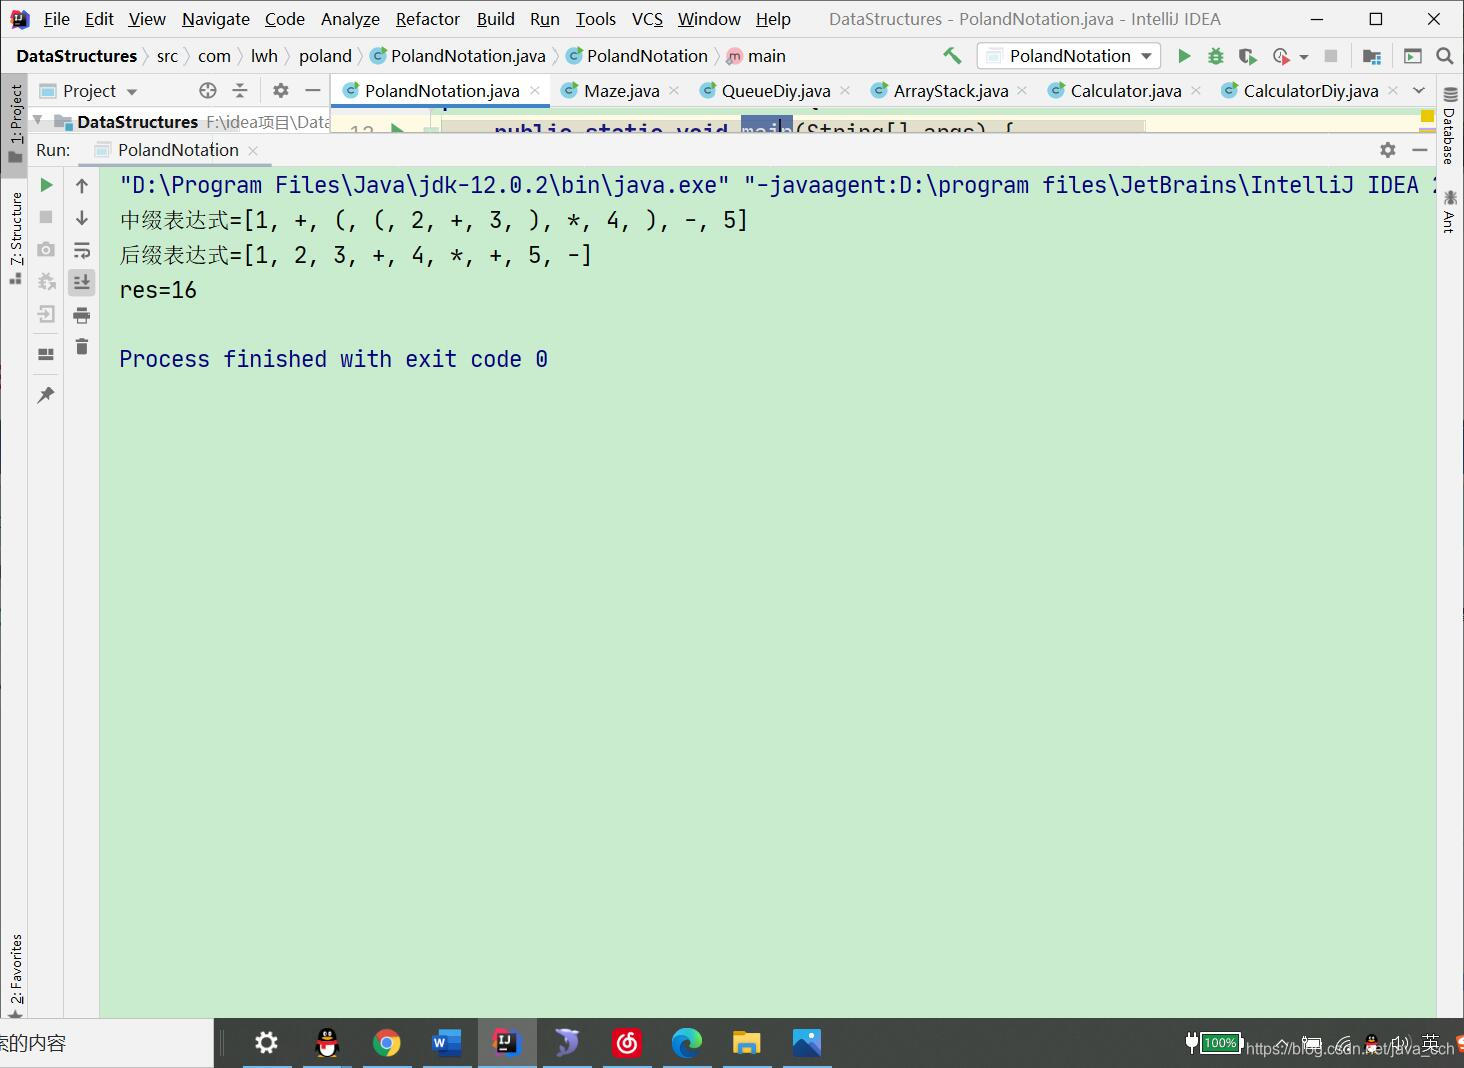
Task: Collapse the DataStructures tree root
Action: [38, 121]
